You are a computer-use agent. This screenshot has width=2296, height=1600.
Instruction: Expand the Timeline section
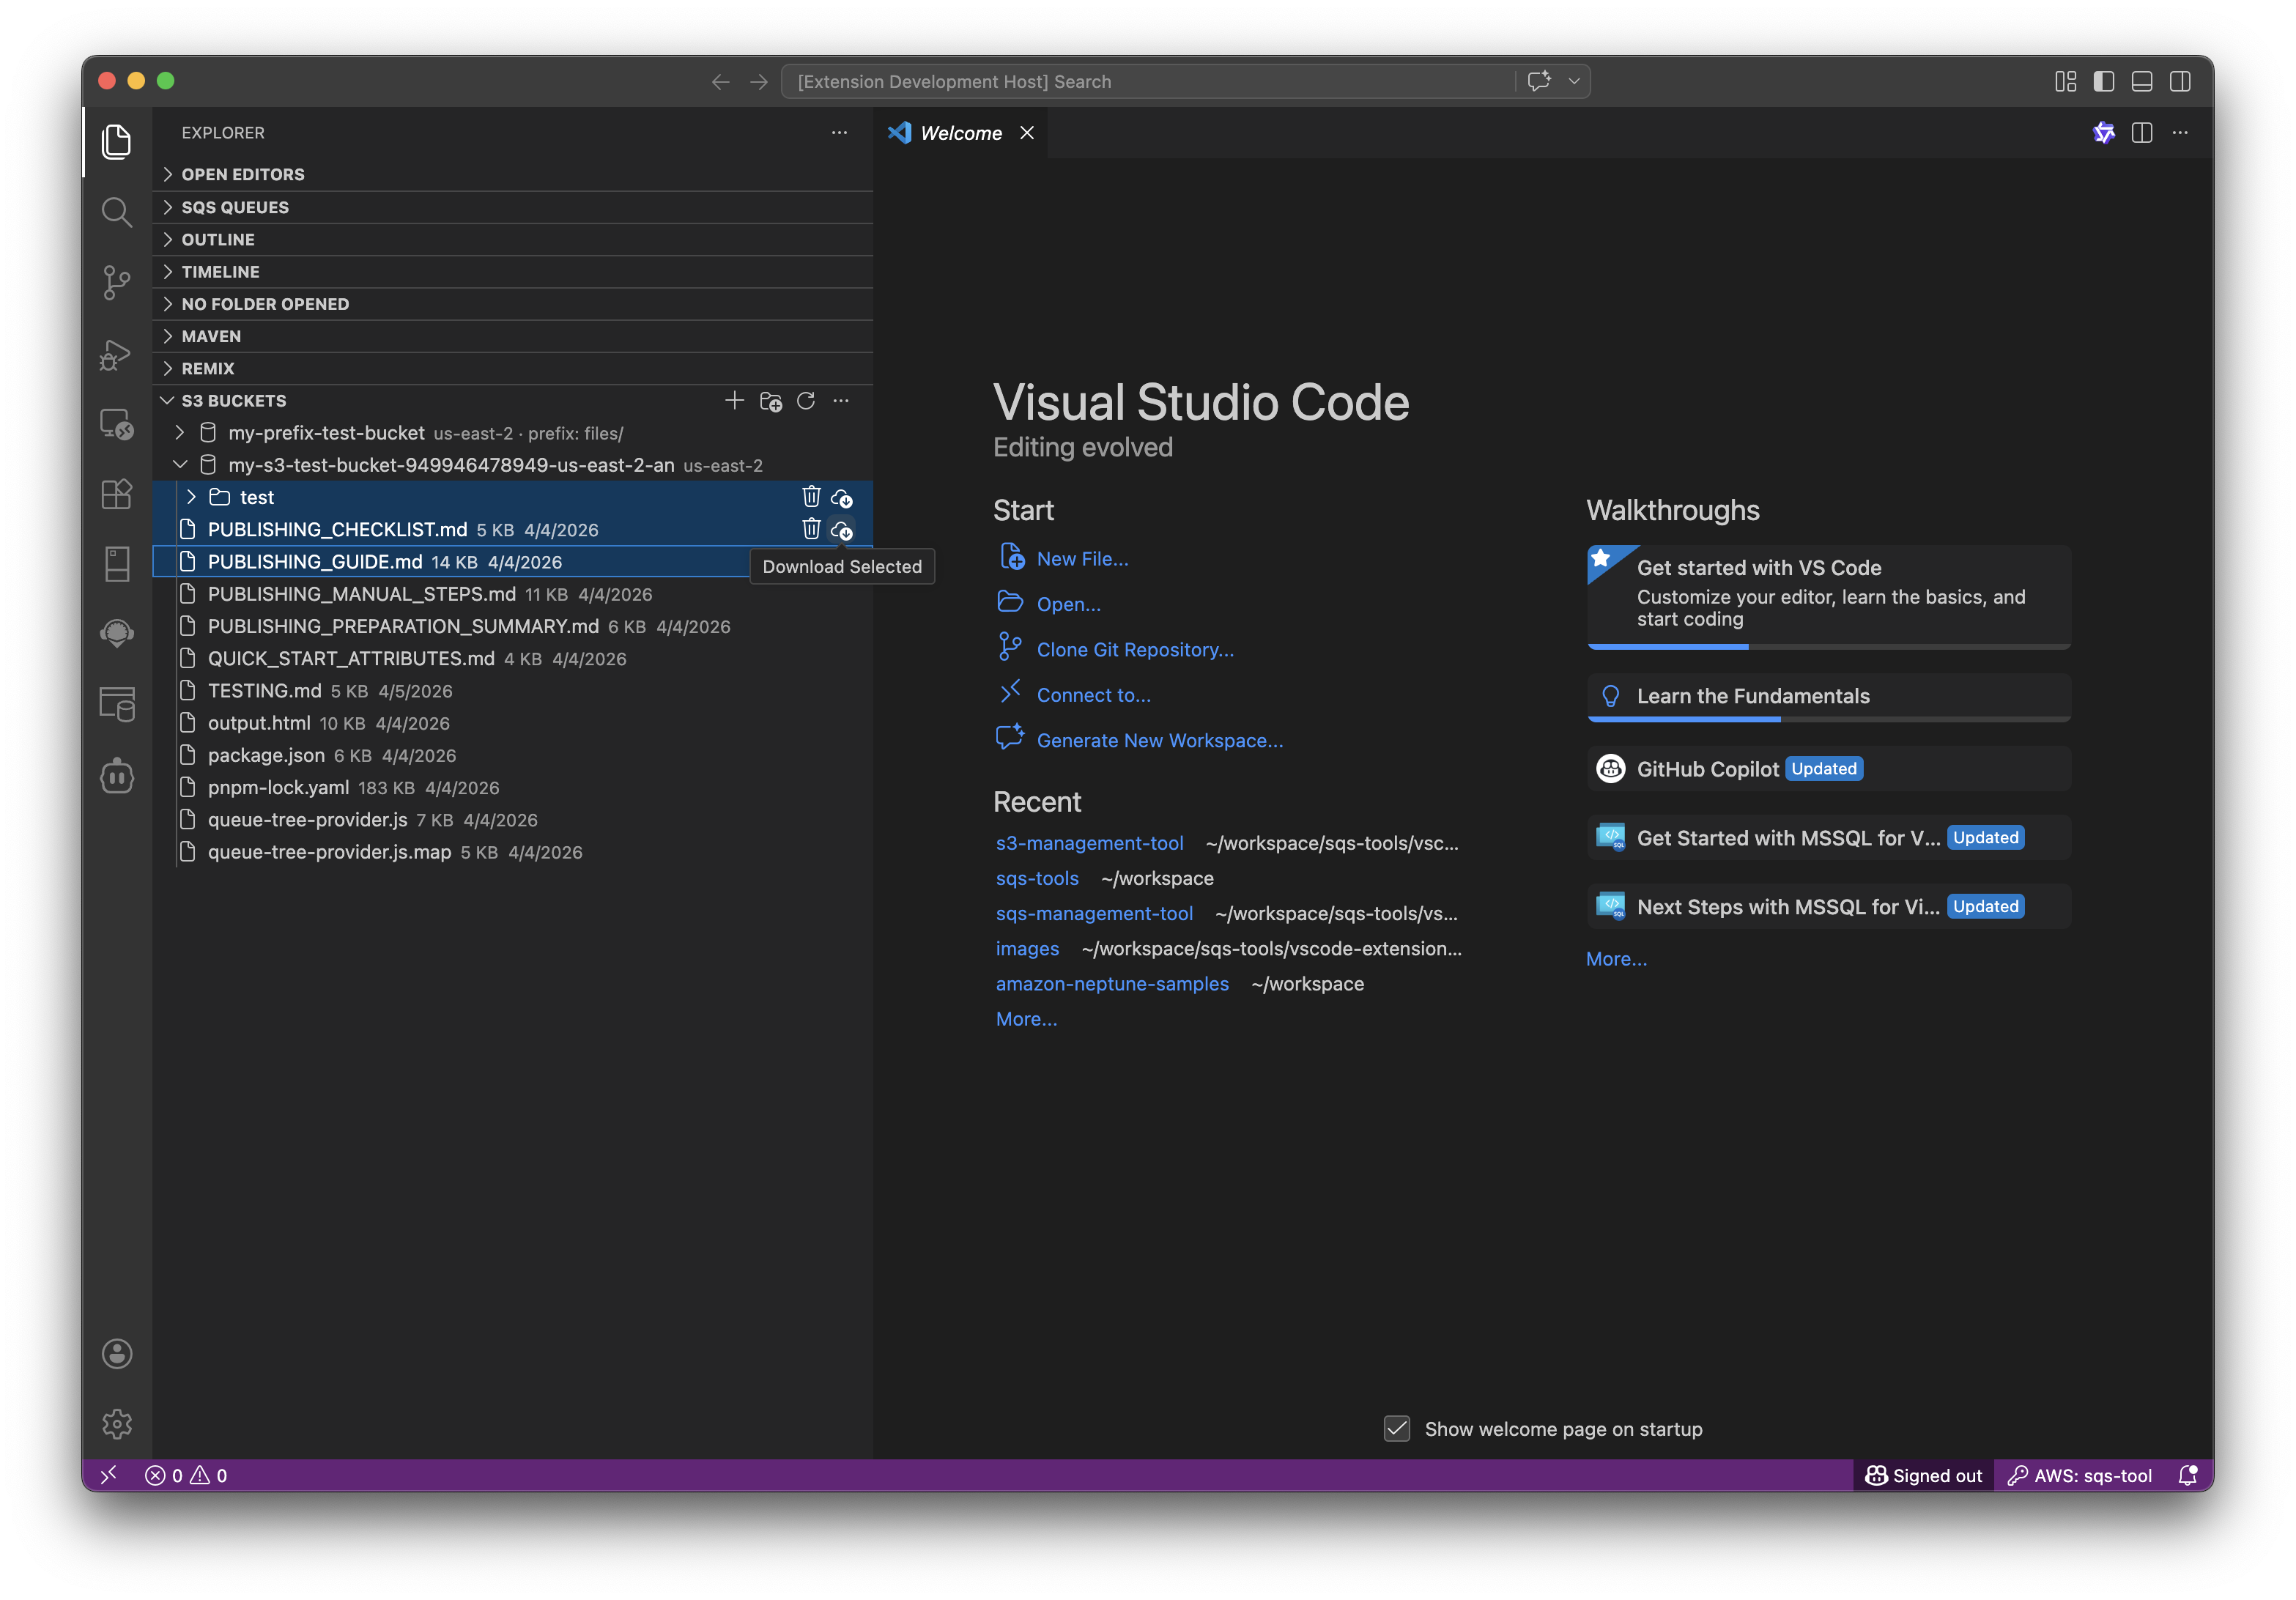[512, 271]
